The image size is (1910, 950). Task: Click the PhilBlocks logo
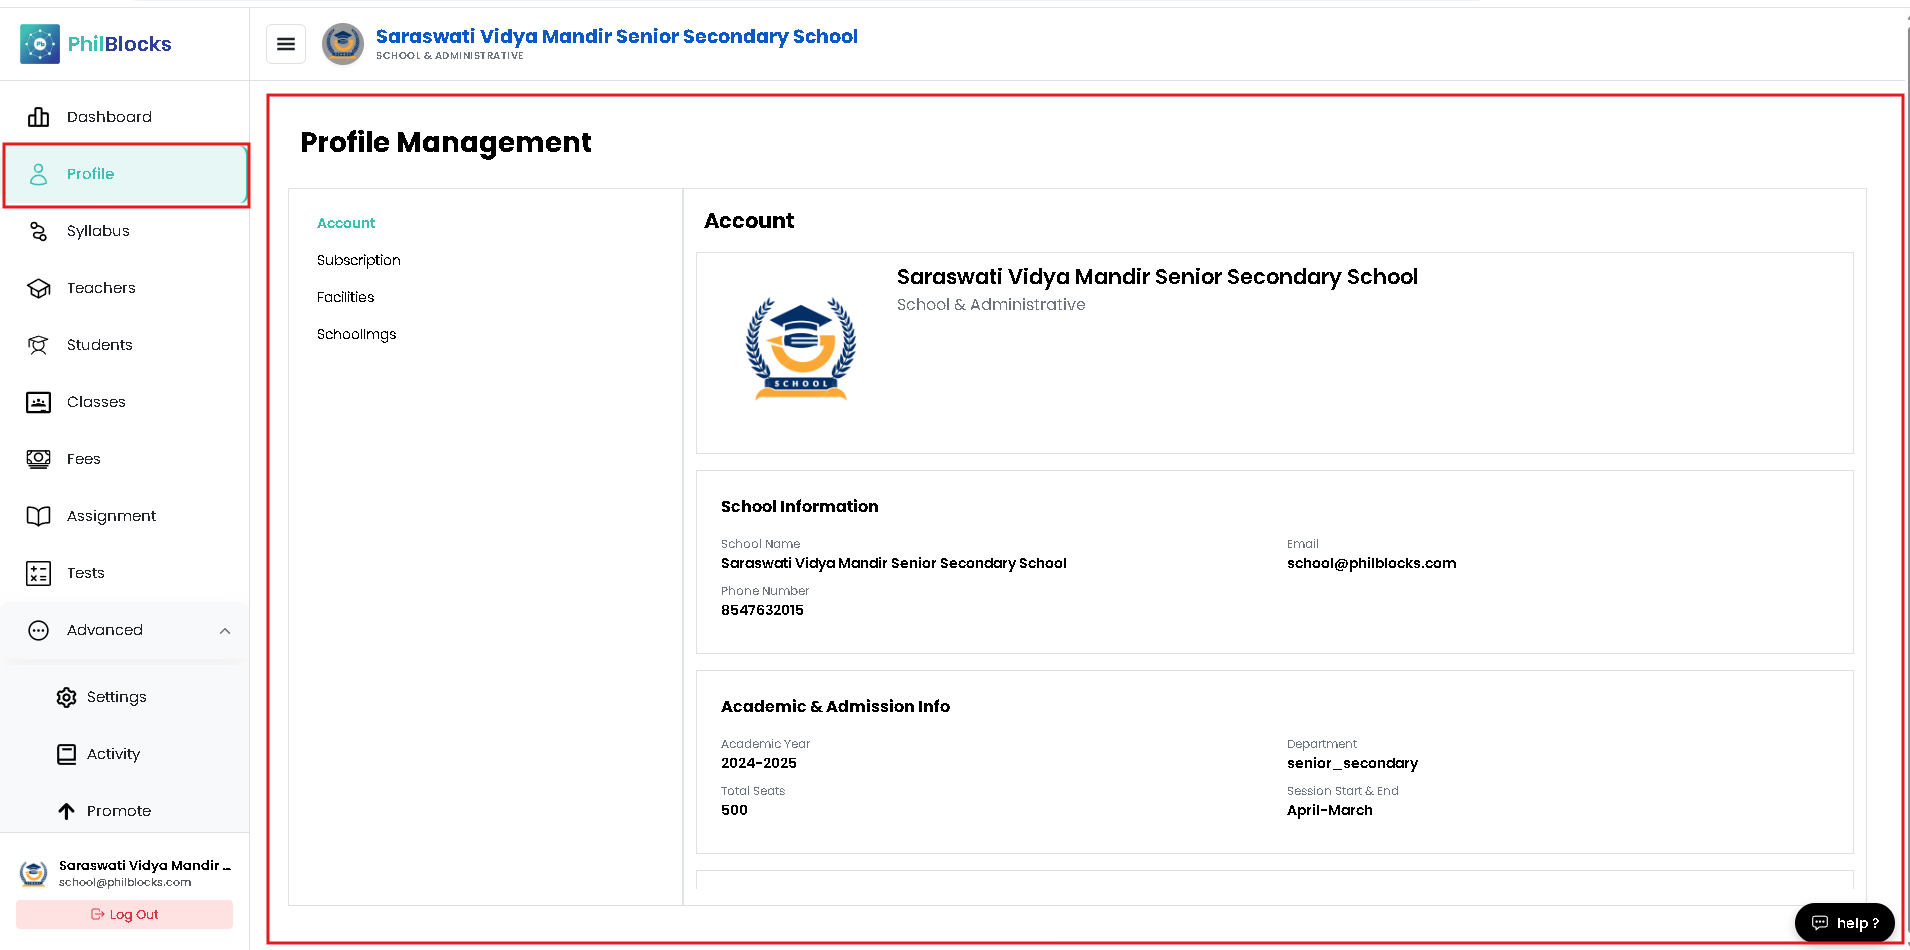click(96, 44)
